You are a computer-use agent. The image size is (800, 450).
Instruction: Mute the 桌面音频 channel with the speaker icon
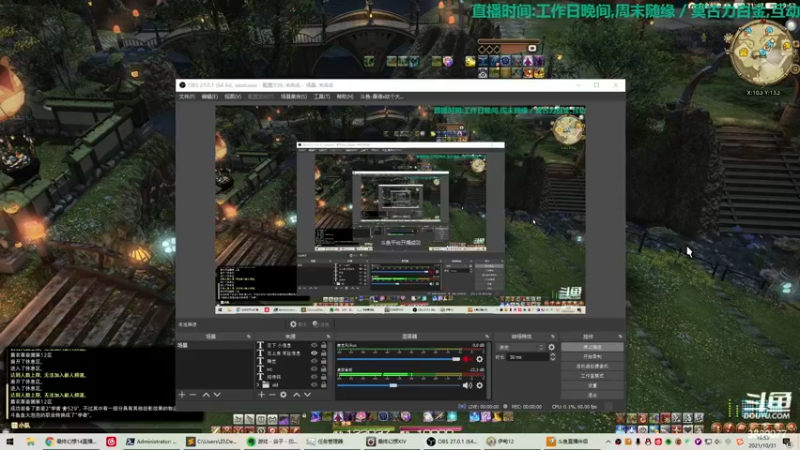click(x=467, y=385)
